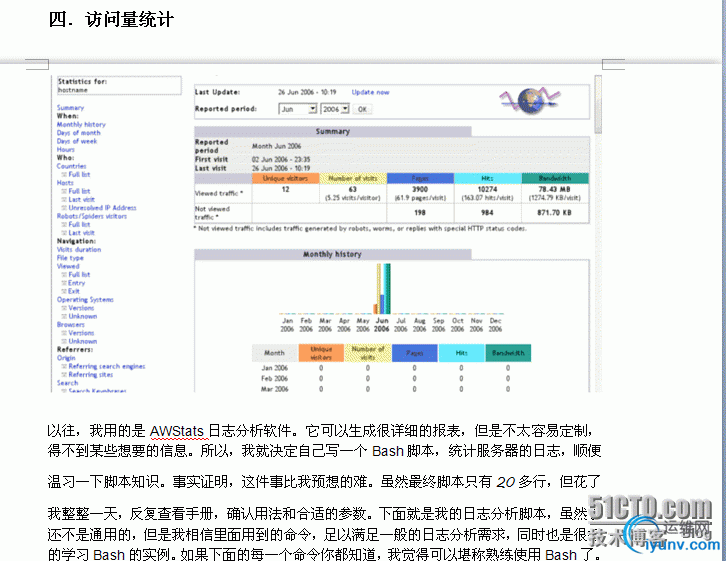Open Visits duration link

pos(79,249)
